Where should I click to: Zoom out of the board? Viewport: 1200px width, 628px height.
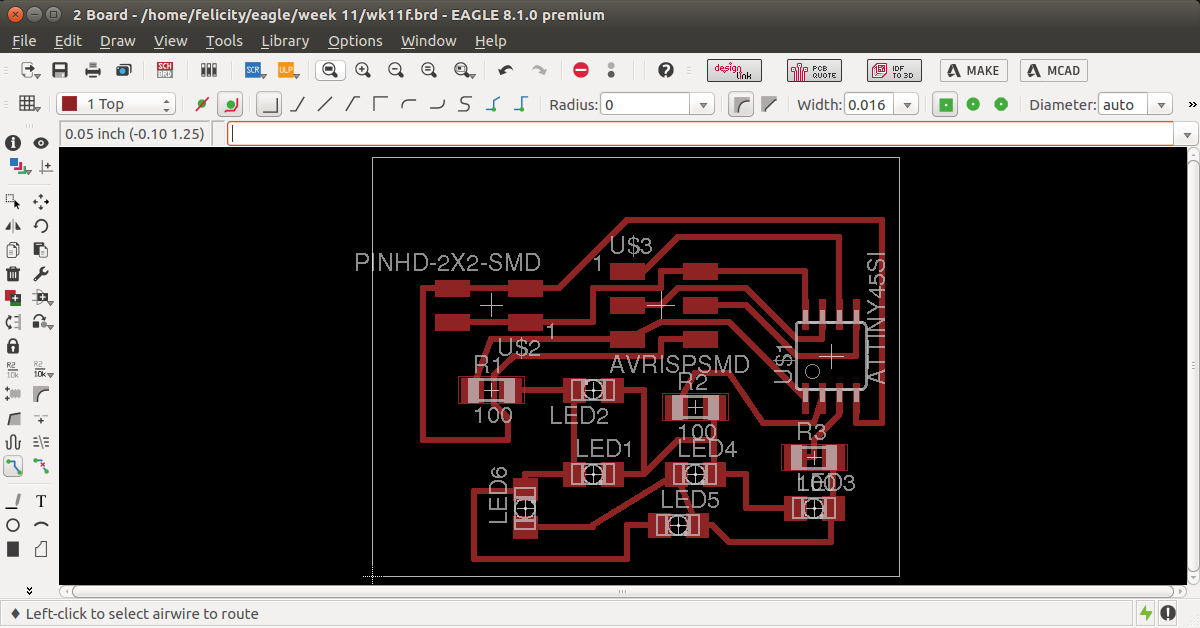click(396, 70)
